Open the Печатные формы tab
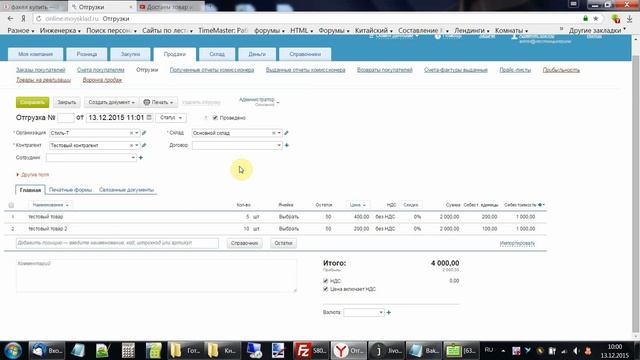This screenshot has height=360, width=640. [70, 190]
